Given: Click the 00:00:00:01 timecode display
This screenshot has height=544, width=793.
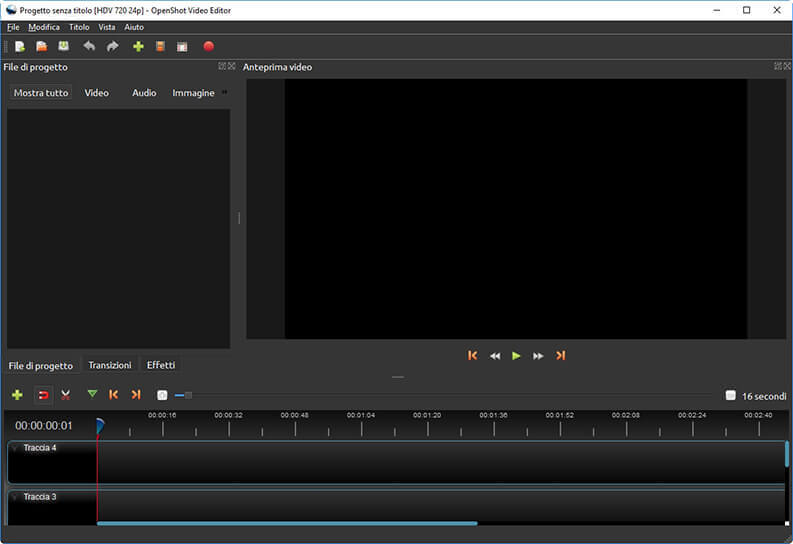Looking at the screenshot, I should [x=44, y=426].
